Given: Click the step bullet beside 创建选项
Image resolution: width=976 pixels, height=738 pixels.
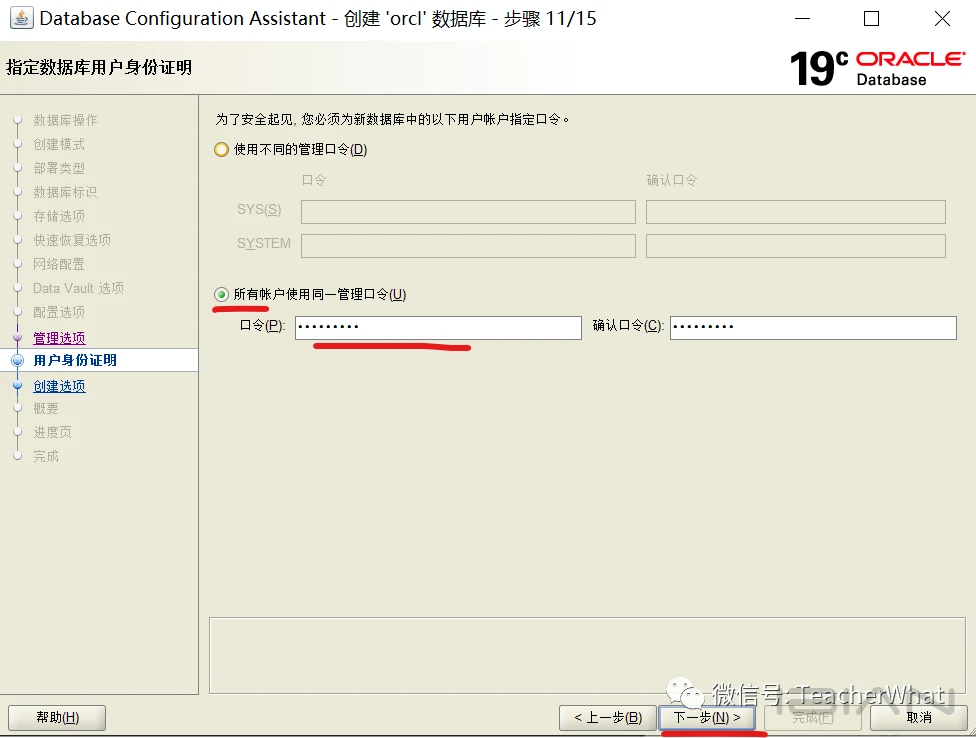Looking at the screenshot, I should [17, 385].
